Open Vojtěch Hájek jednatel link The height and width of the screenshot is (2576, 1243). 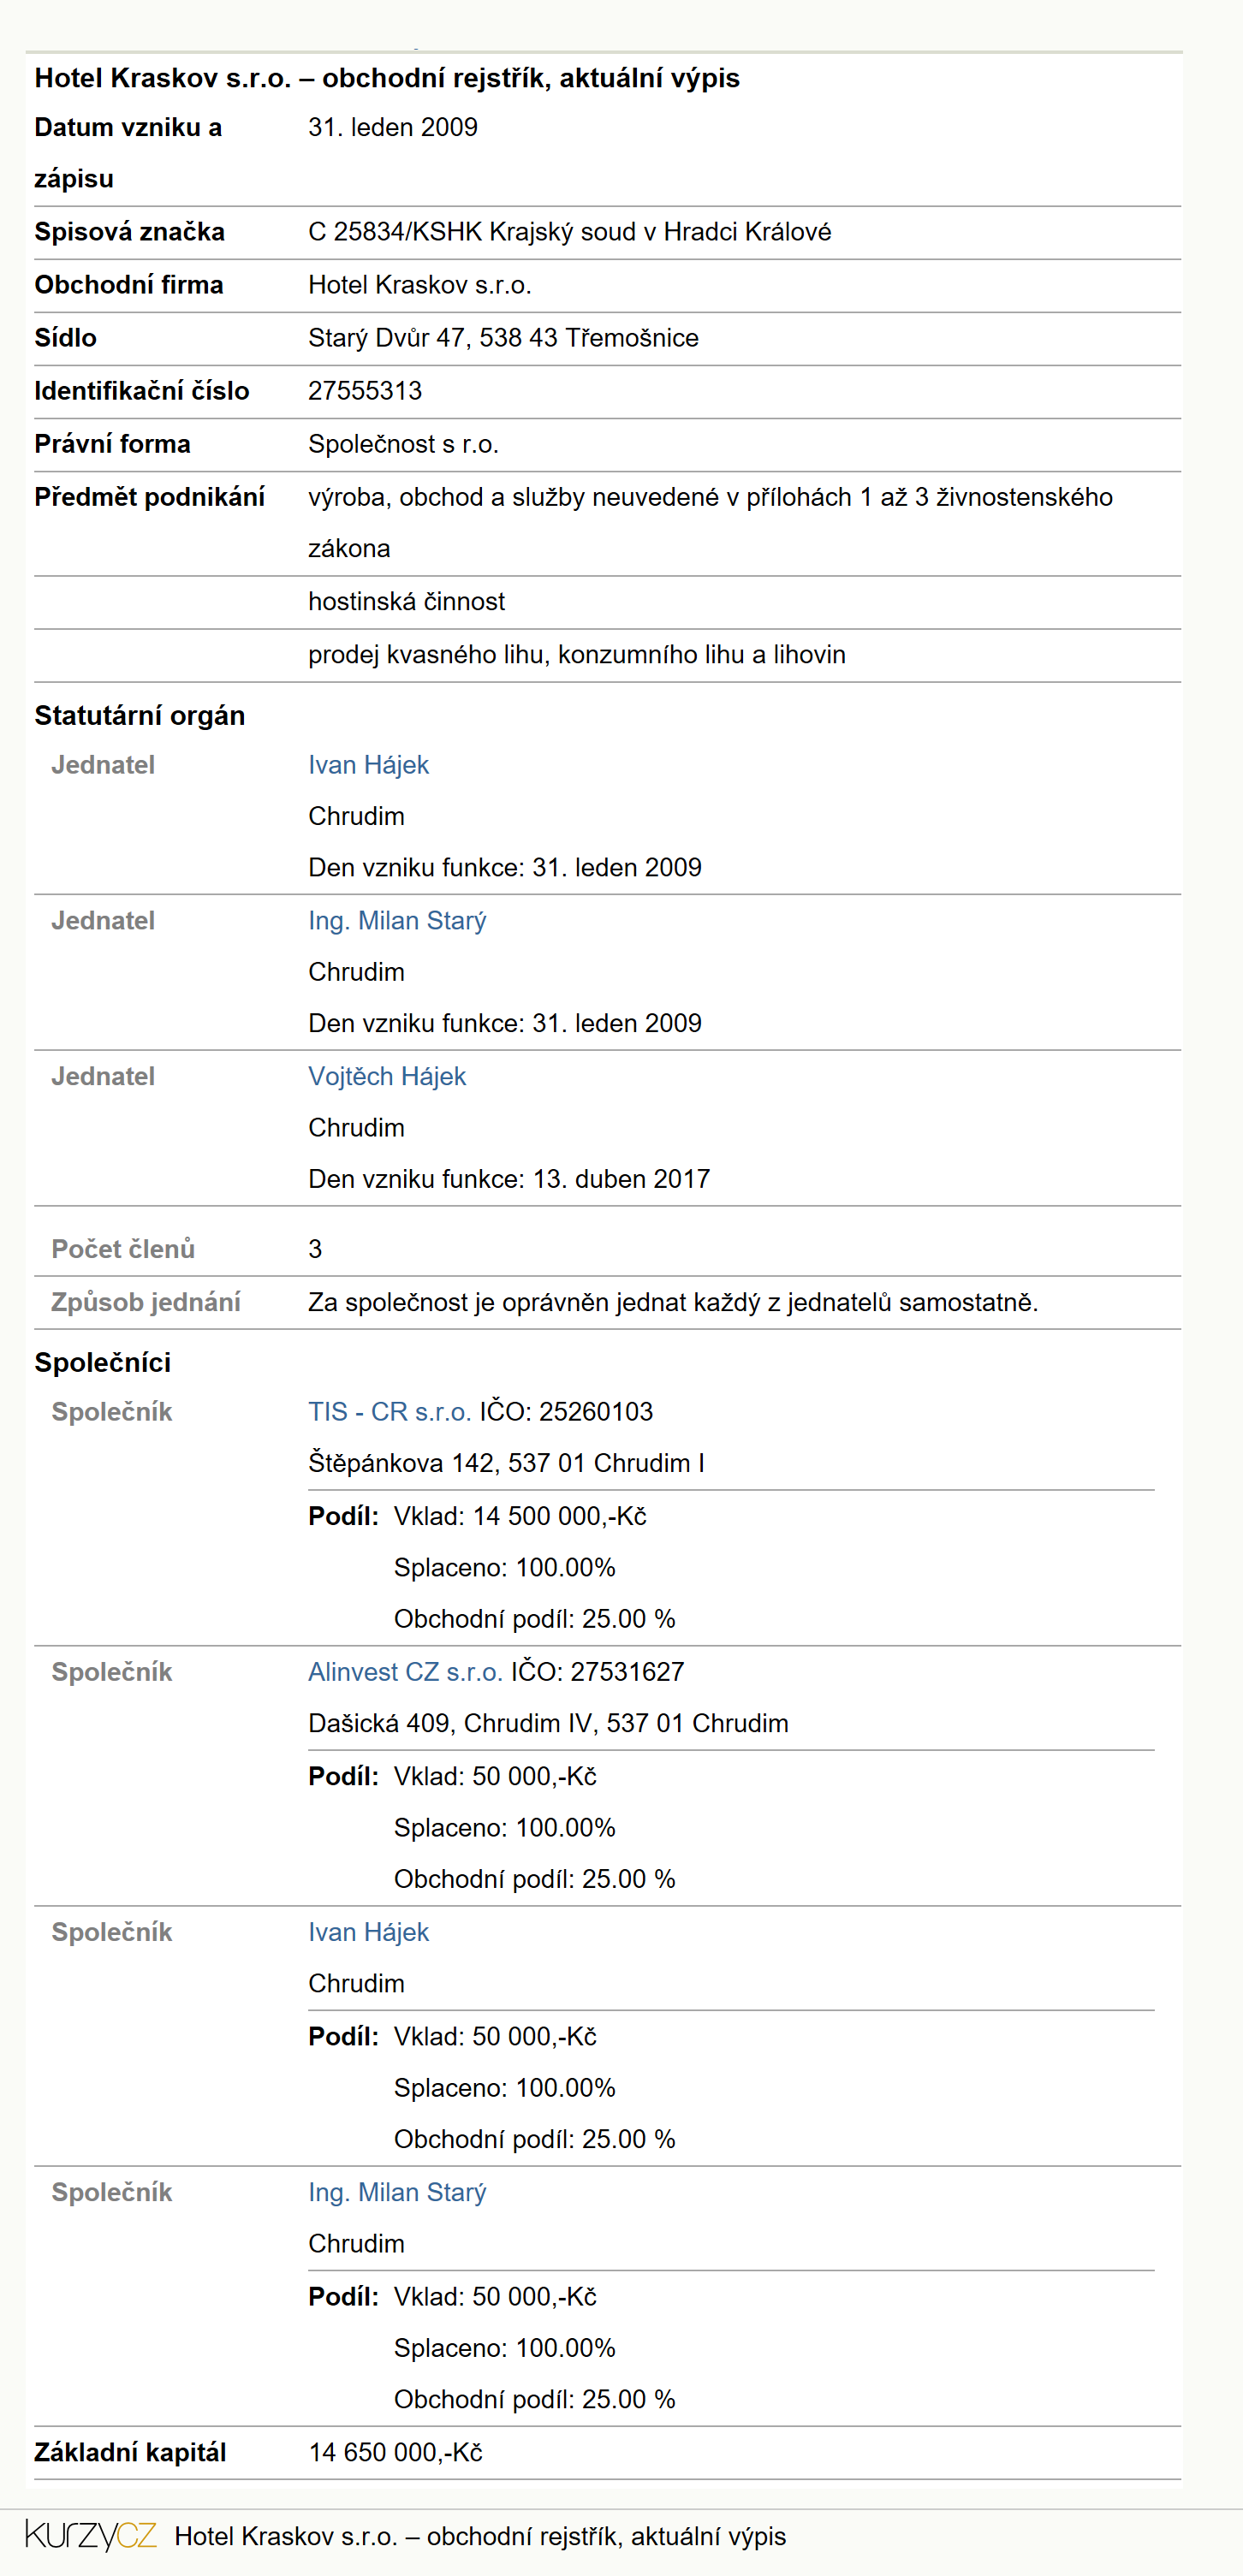[387, 1077]
